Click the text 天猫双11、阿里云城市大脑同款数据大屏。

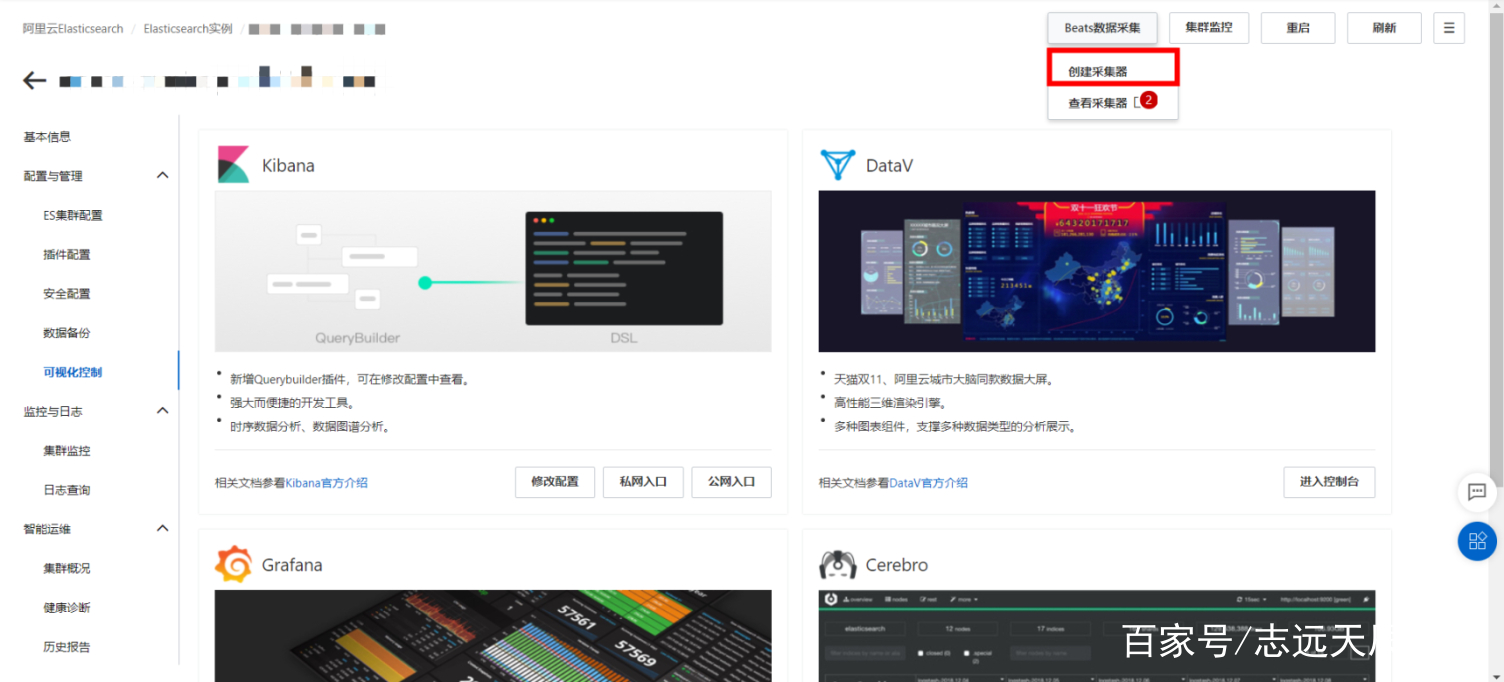point(944,379)
